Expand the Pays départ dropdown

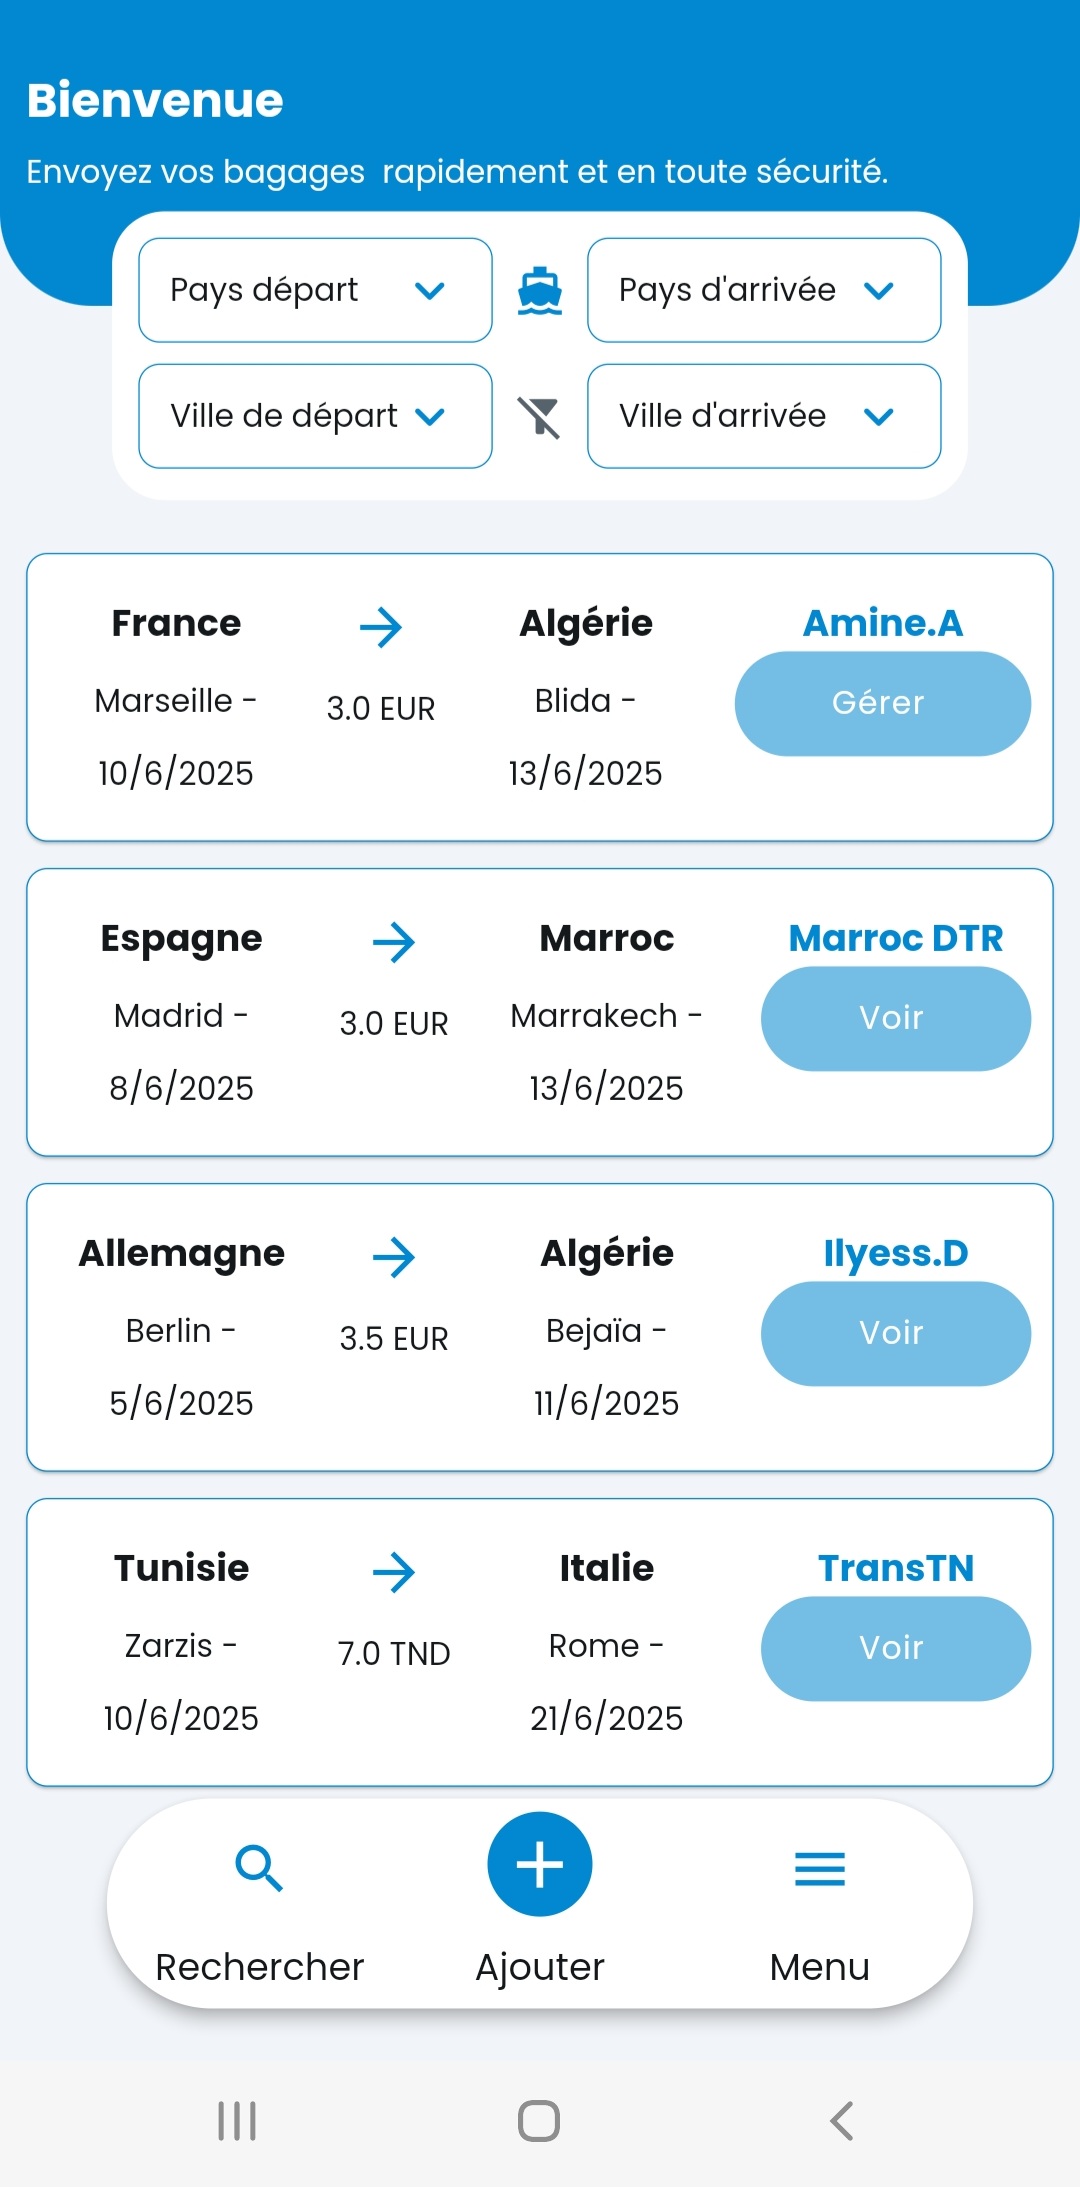315,290
